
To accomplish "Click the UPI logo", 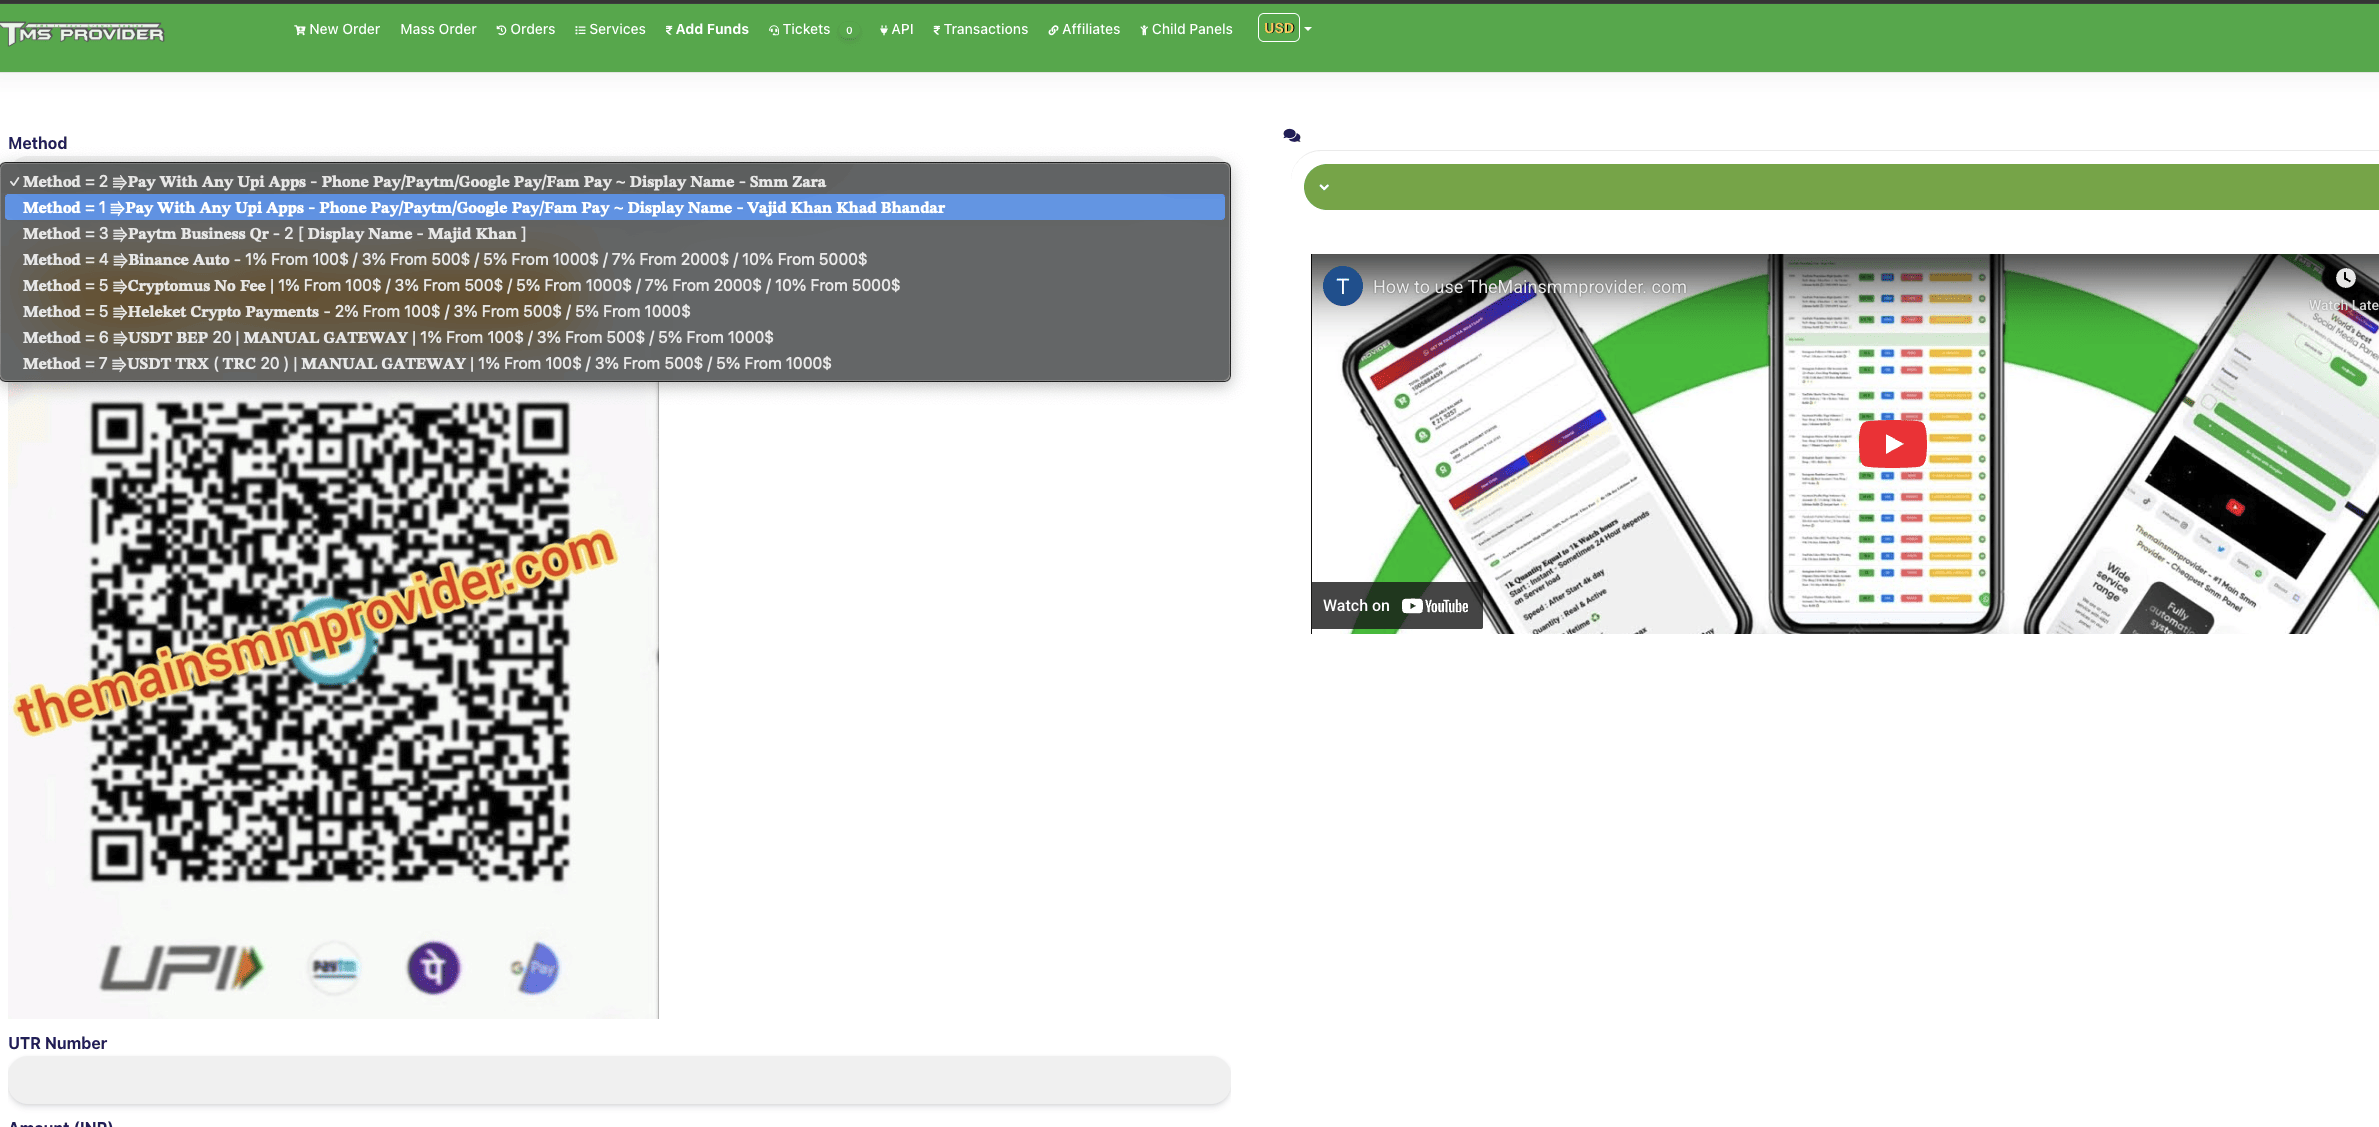I will (182, 968).
